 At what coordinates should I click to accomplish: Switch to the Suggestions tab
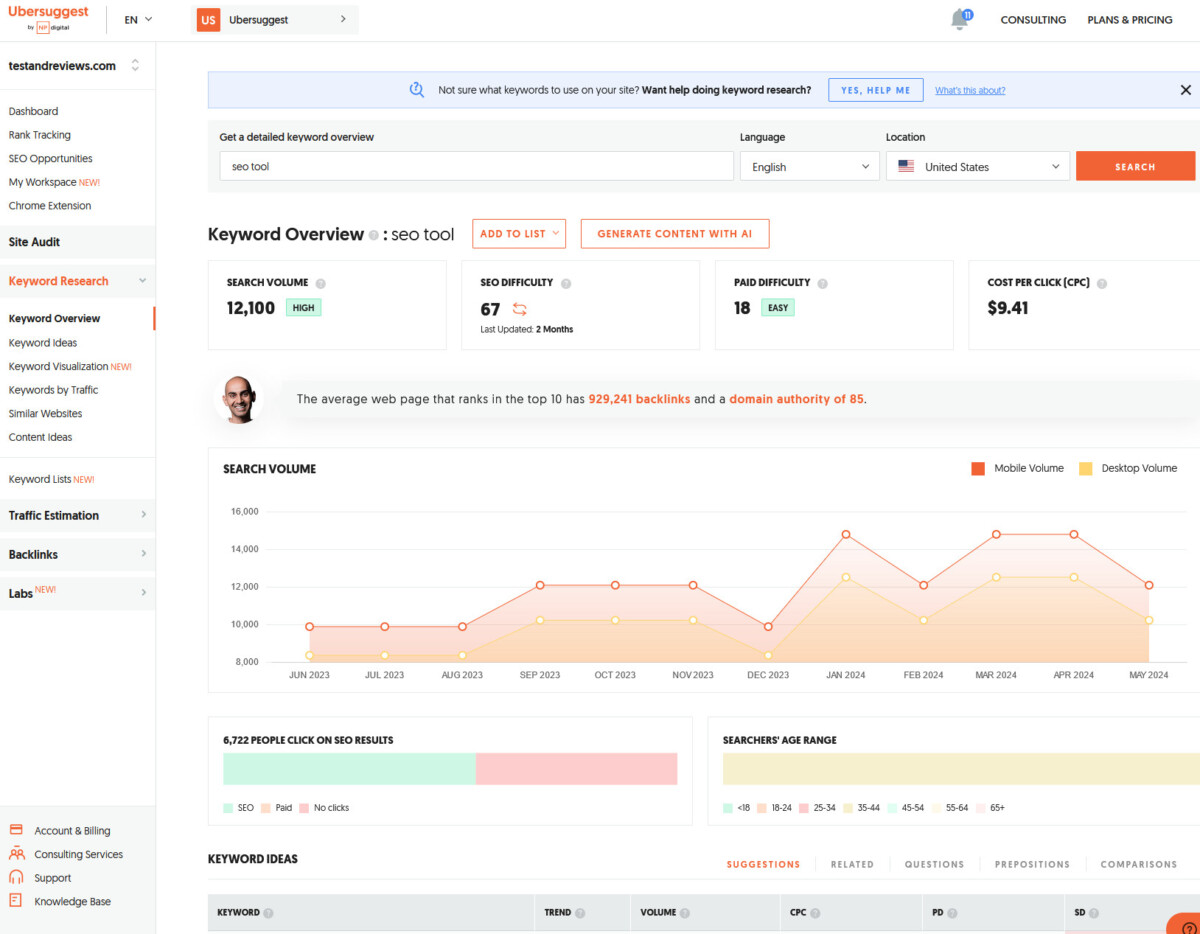tap(763, 864)
